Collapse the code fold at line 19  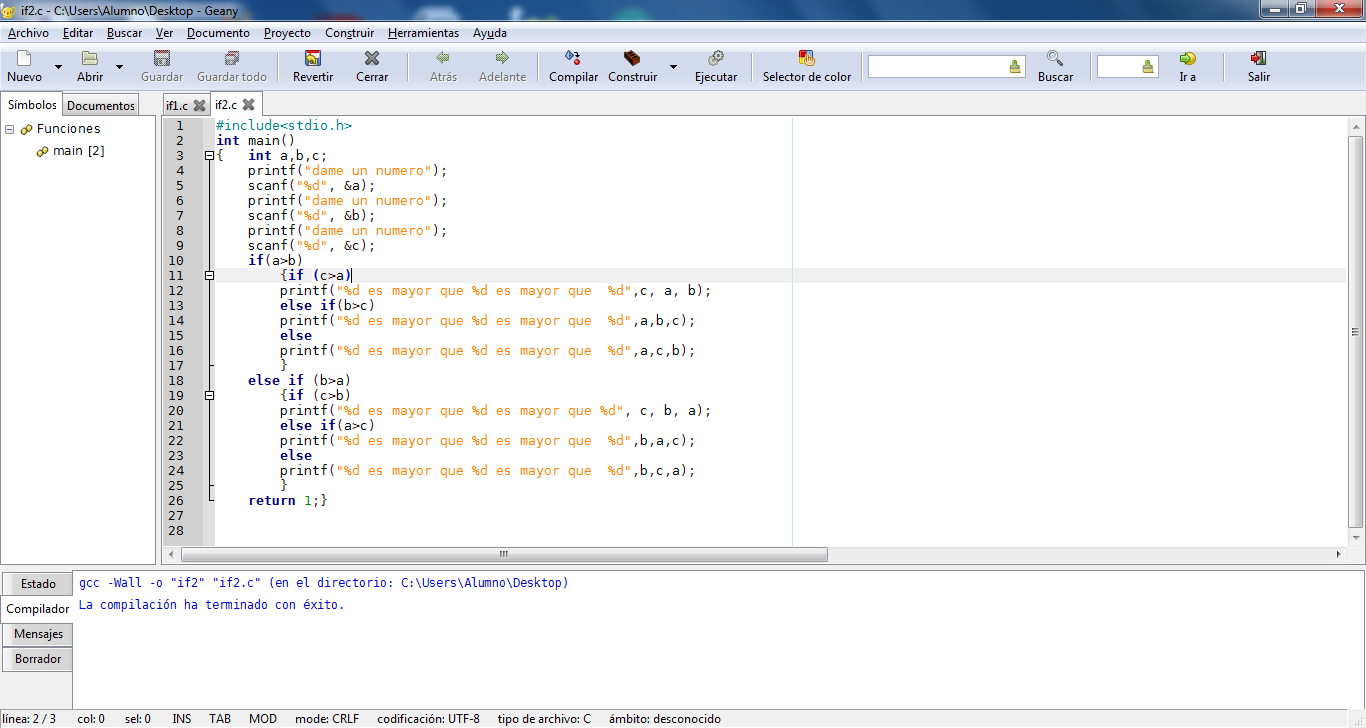pyautogui.click(x=209, y=395)
